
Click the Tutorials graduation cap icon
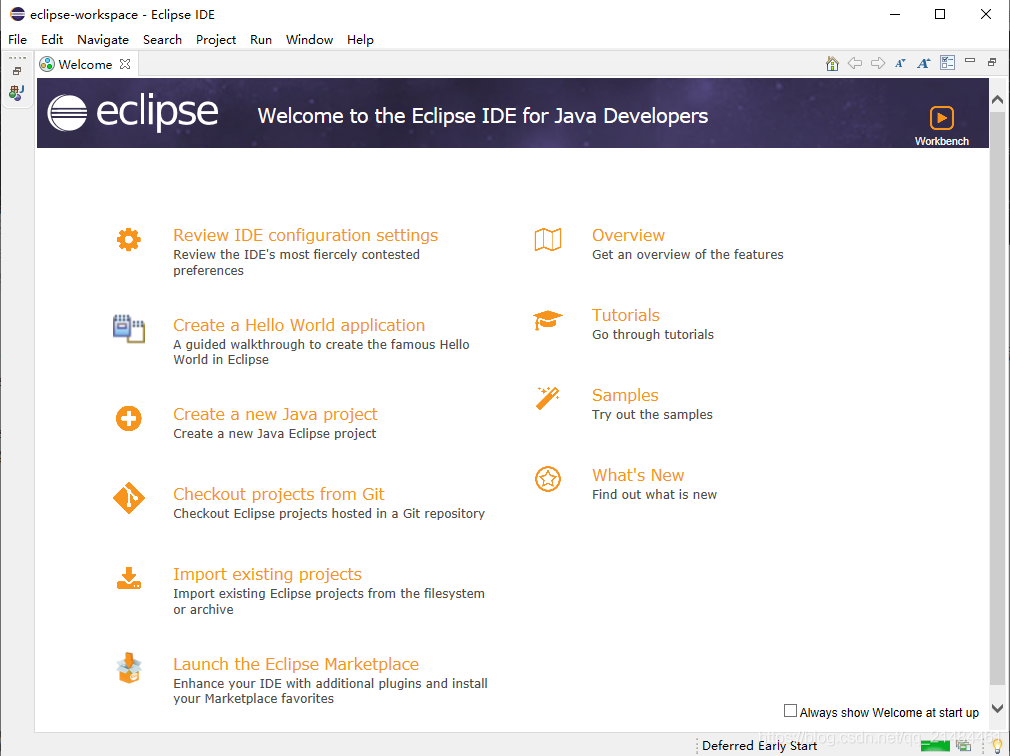coord(548,320)
